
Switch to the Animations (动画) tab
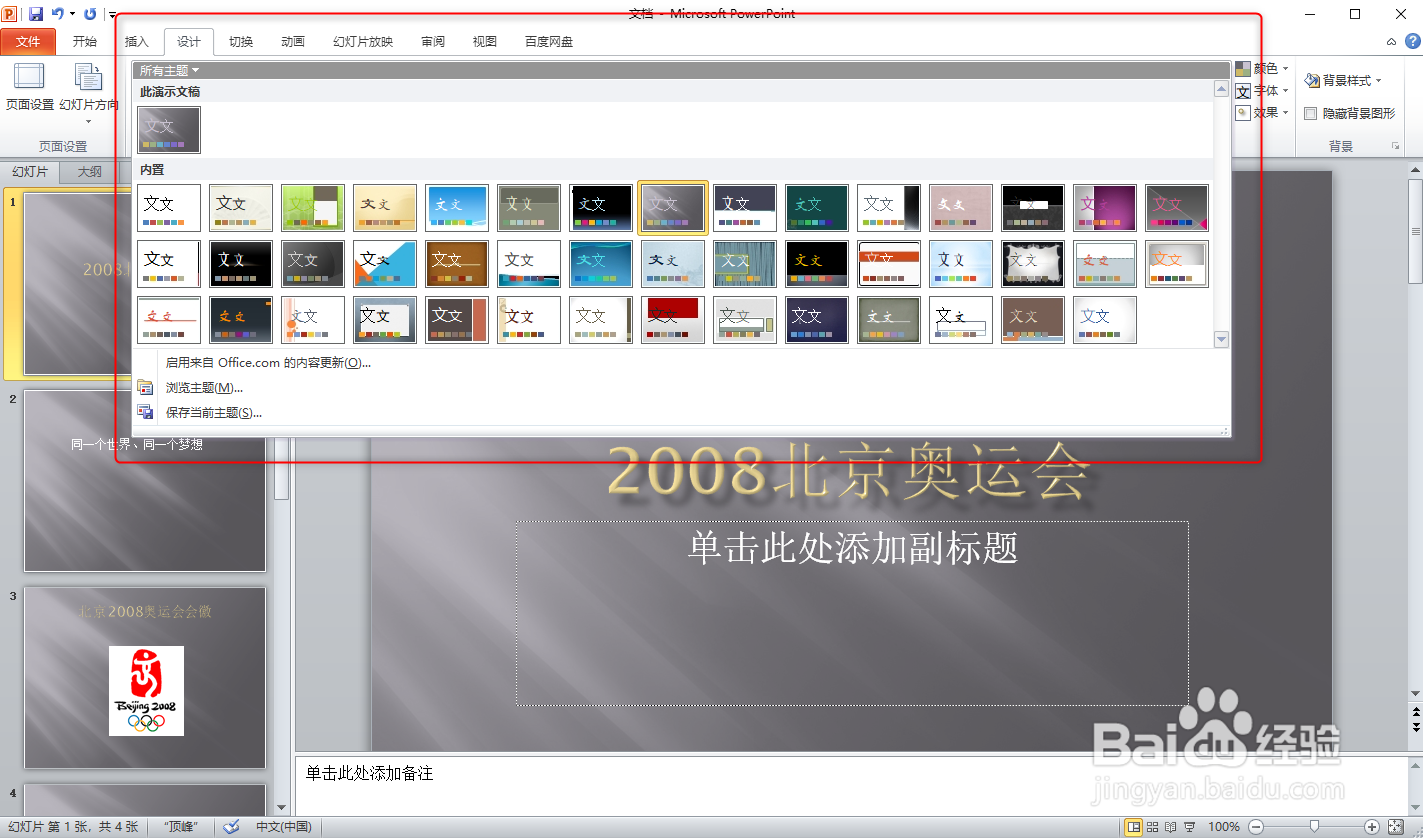tap(293, 42)
